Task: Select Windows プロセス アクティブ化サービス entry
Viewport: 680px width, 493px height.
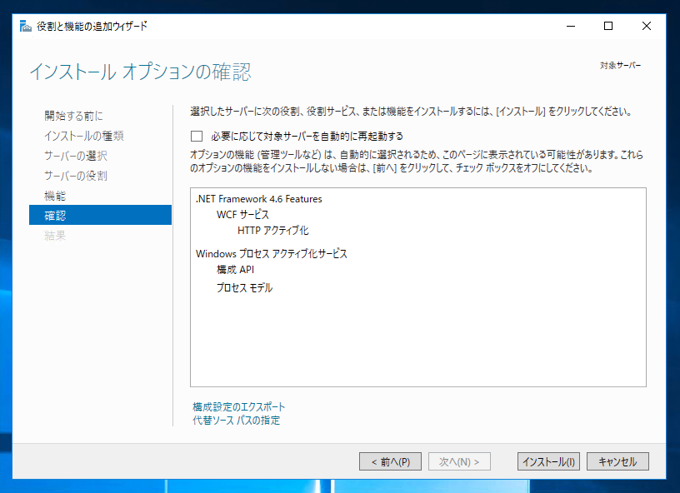Action: click(271, 254)
